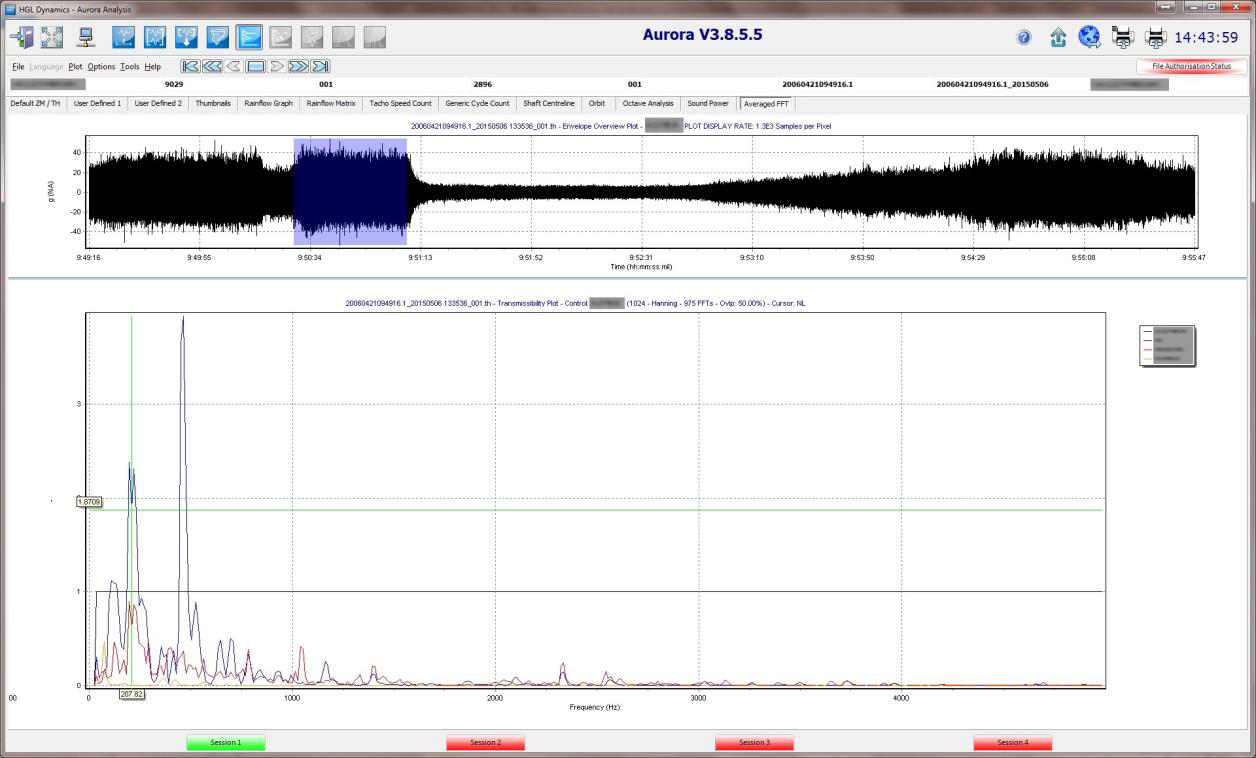Click the File Authorisation Status button

point(1191,66)
